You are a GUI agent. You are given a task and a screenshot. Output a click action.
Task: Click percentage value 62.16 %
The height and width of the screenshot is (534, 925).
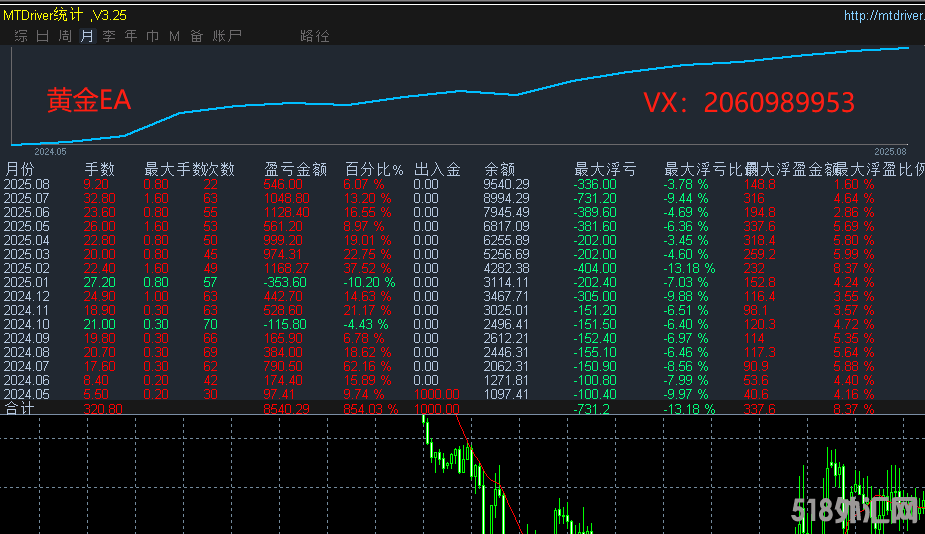(367, 366)
